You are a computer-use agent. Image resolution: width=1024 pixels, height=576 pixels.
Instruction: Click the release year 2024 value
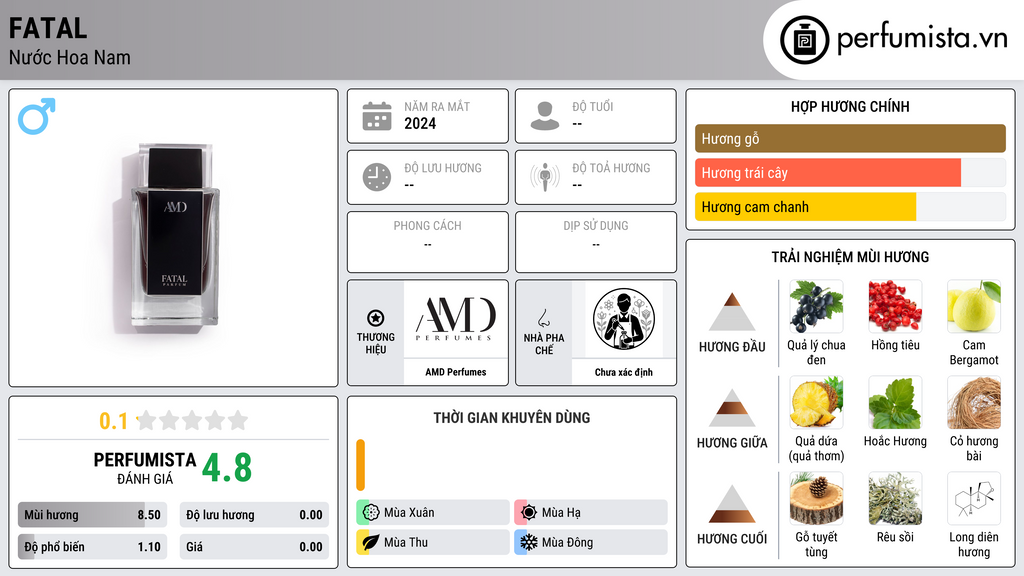coord(420,123)
